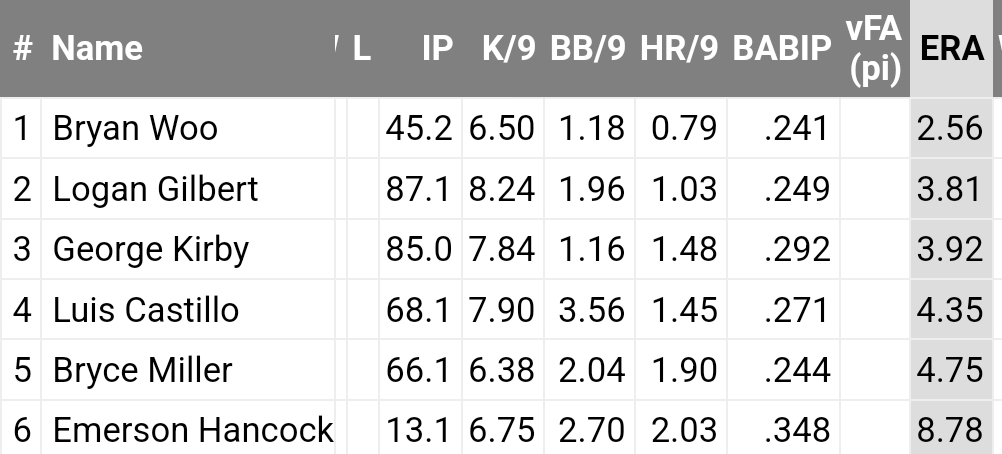Sort by HR/9 column header
The width and height of the screenshot is (1002, 454).
pos(679,49)
